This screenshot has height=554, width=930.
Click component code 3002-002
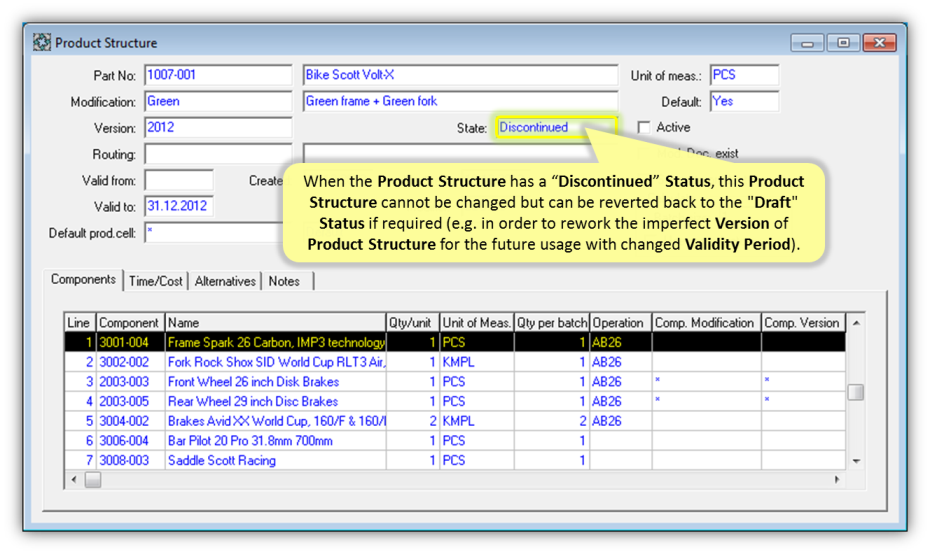(x=124, y=362)
